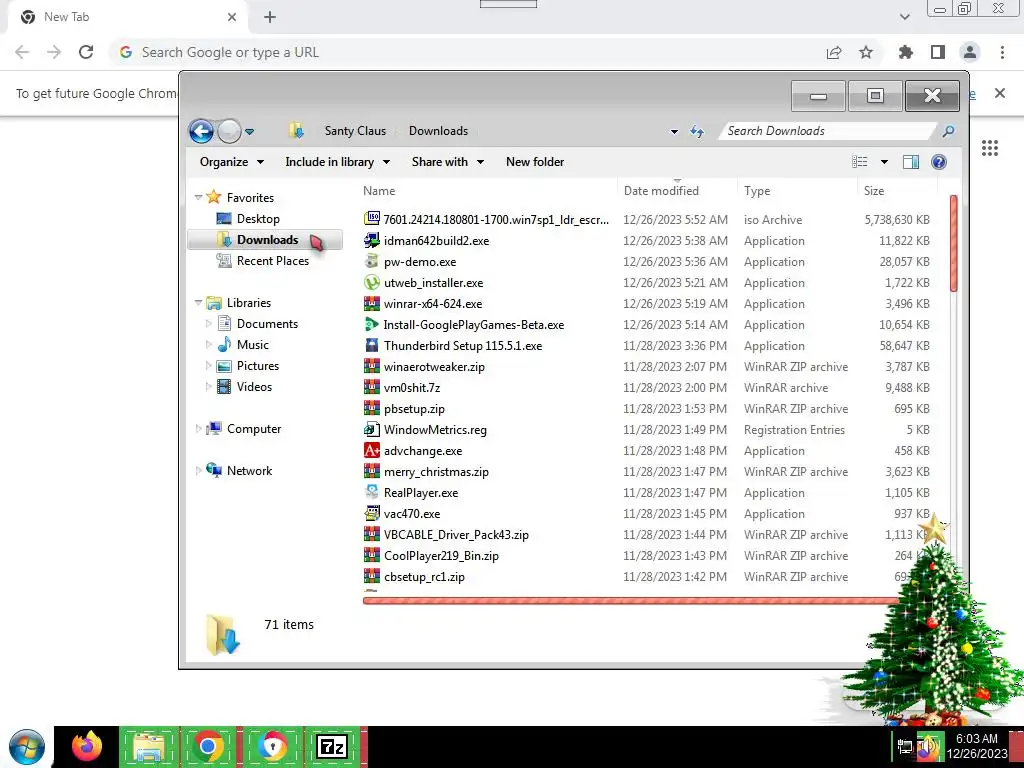Open a new Chrome tab with plus

270,17
